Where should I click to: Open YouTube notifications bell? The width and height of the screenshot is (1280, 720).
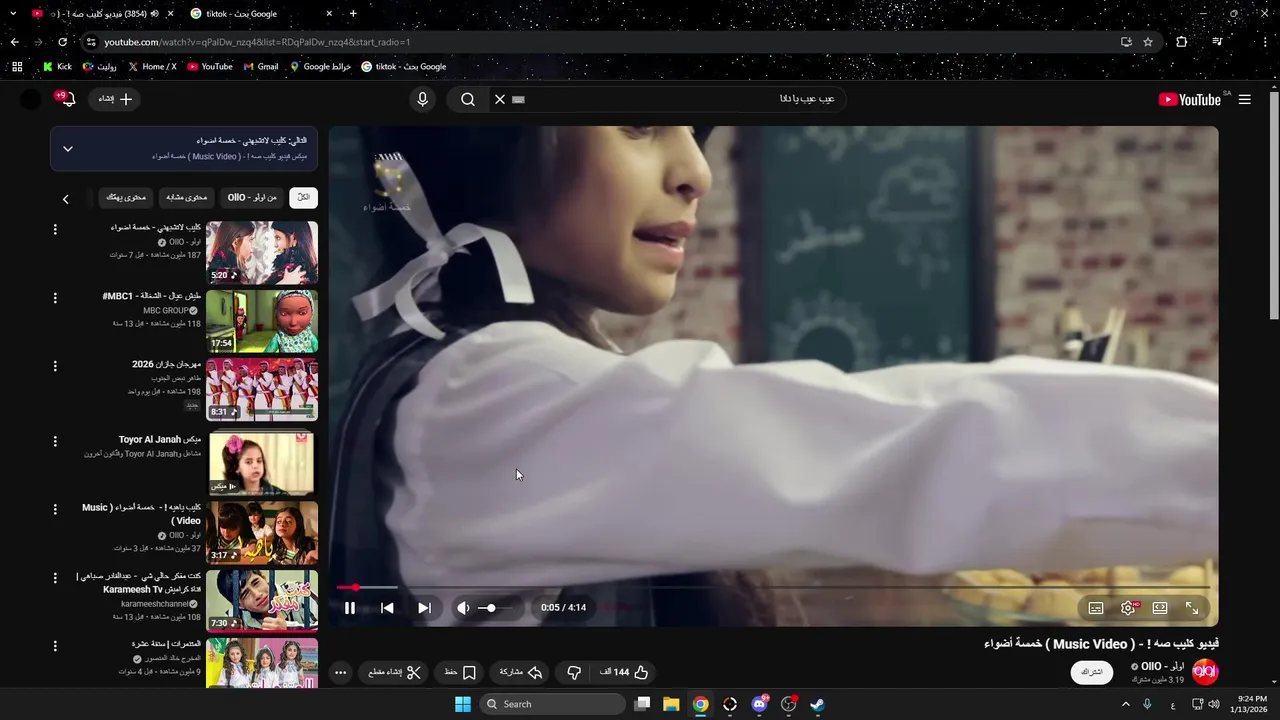68,99
